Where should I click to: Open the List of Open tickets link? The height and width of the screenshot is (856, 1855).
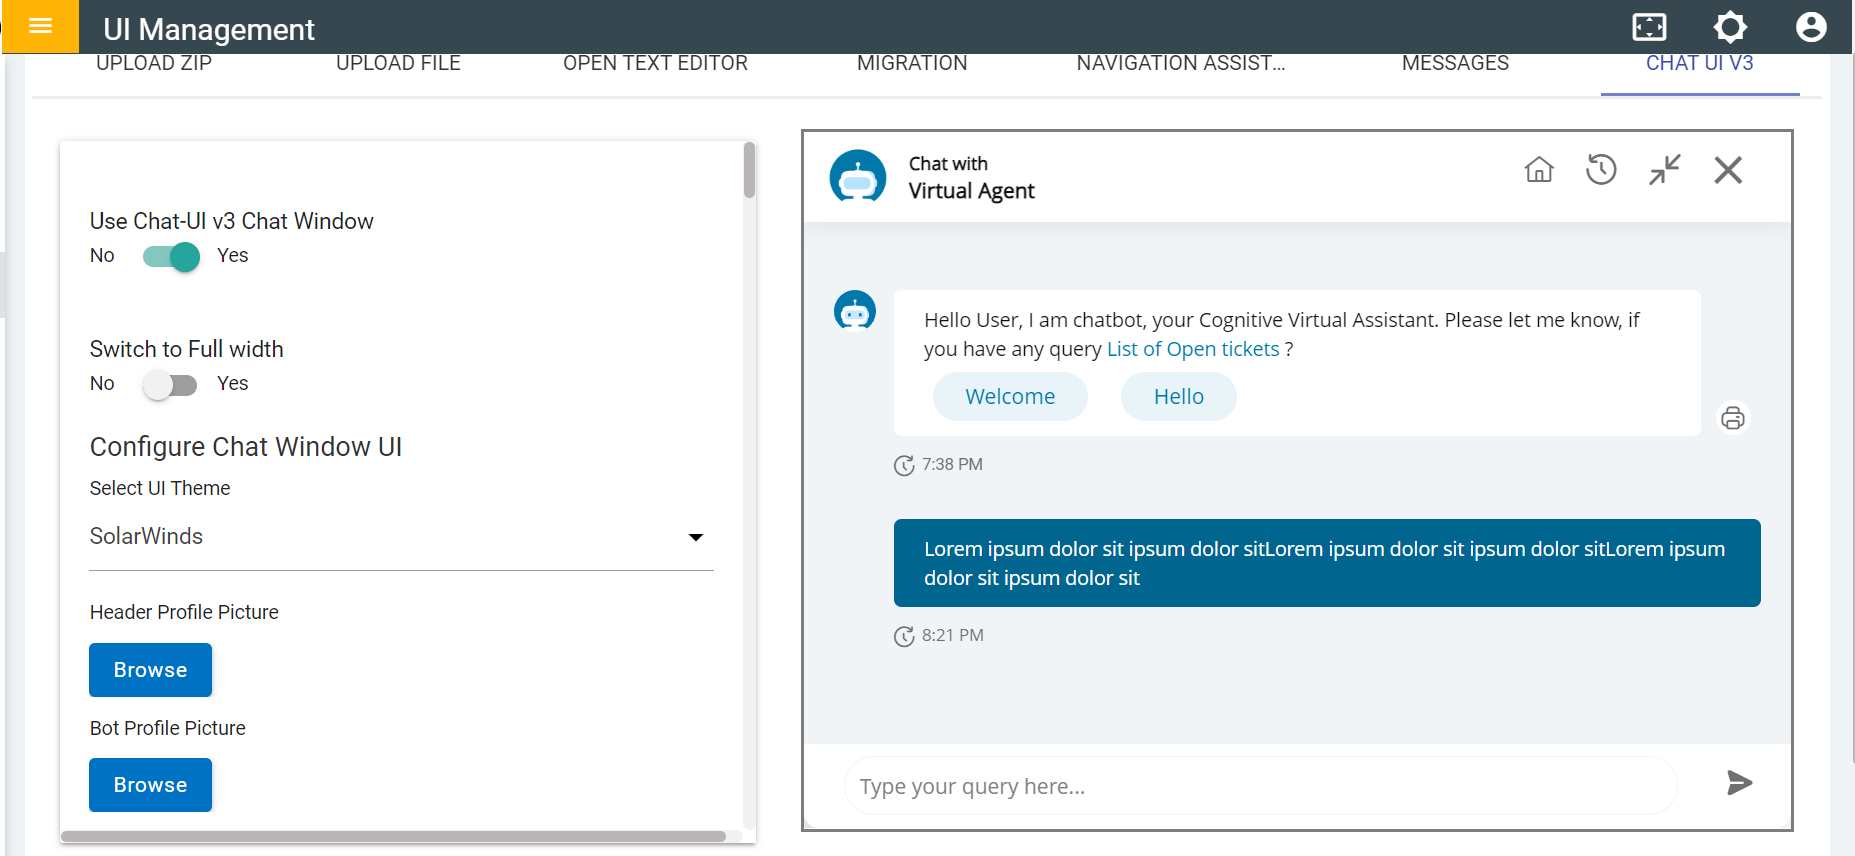pos(1193,349)
